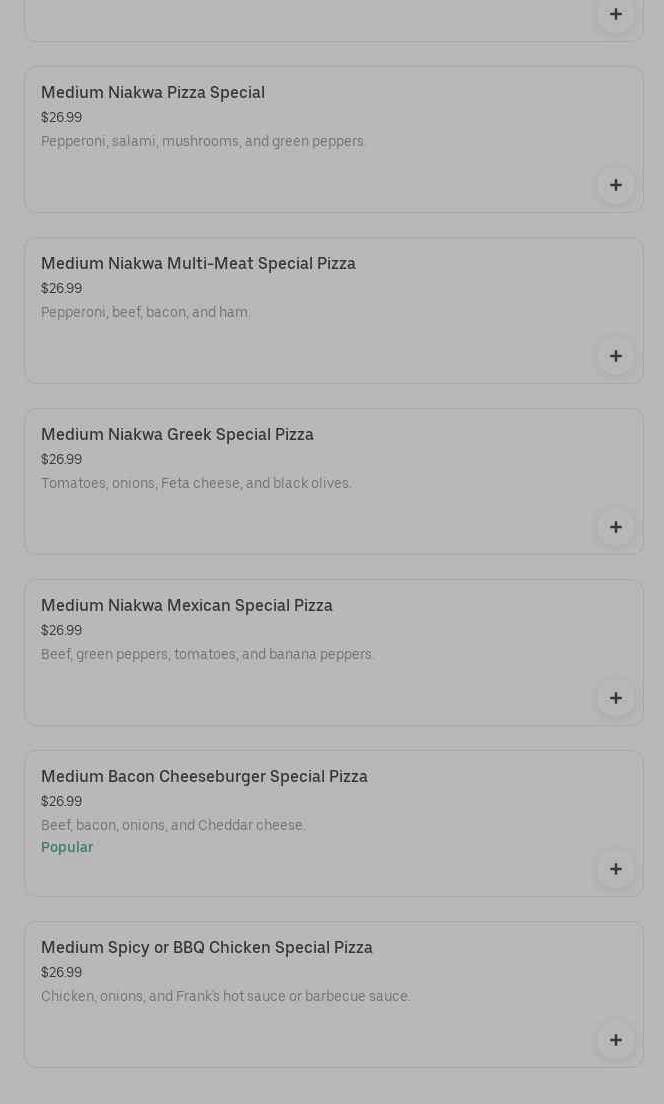Open Medium Spicy or BBQ Chicken Special Pizza title

207,948
